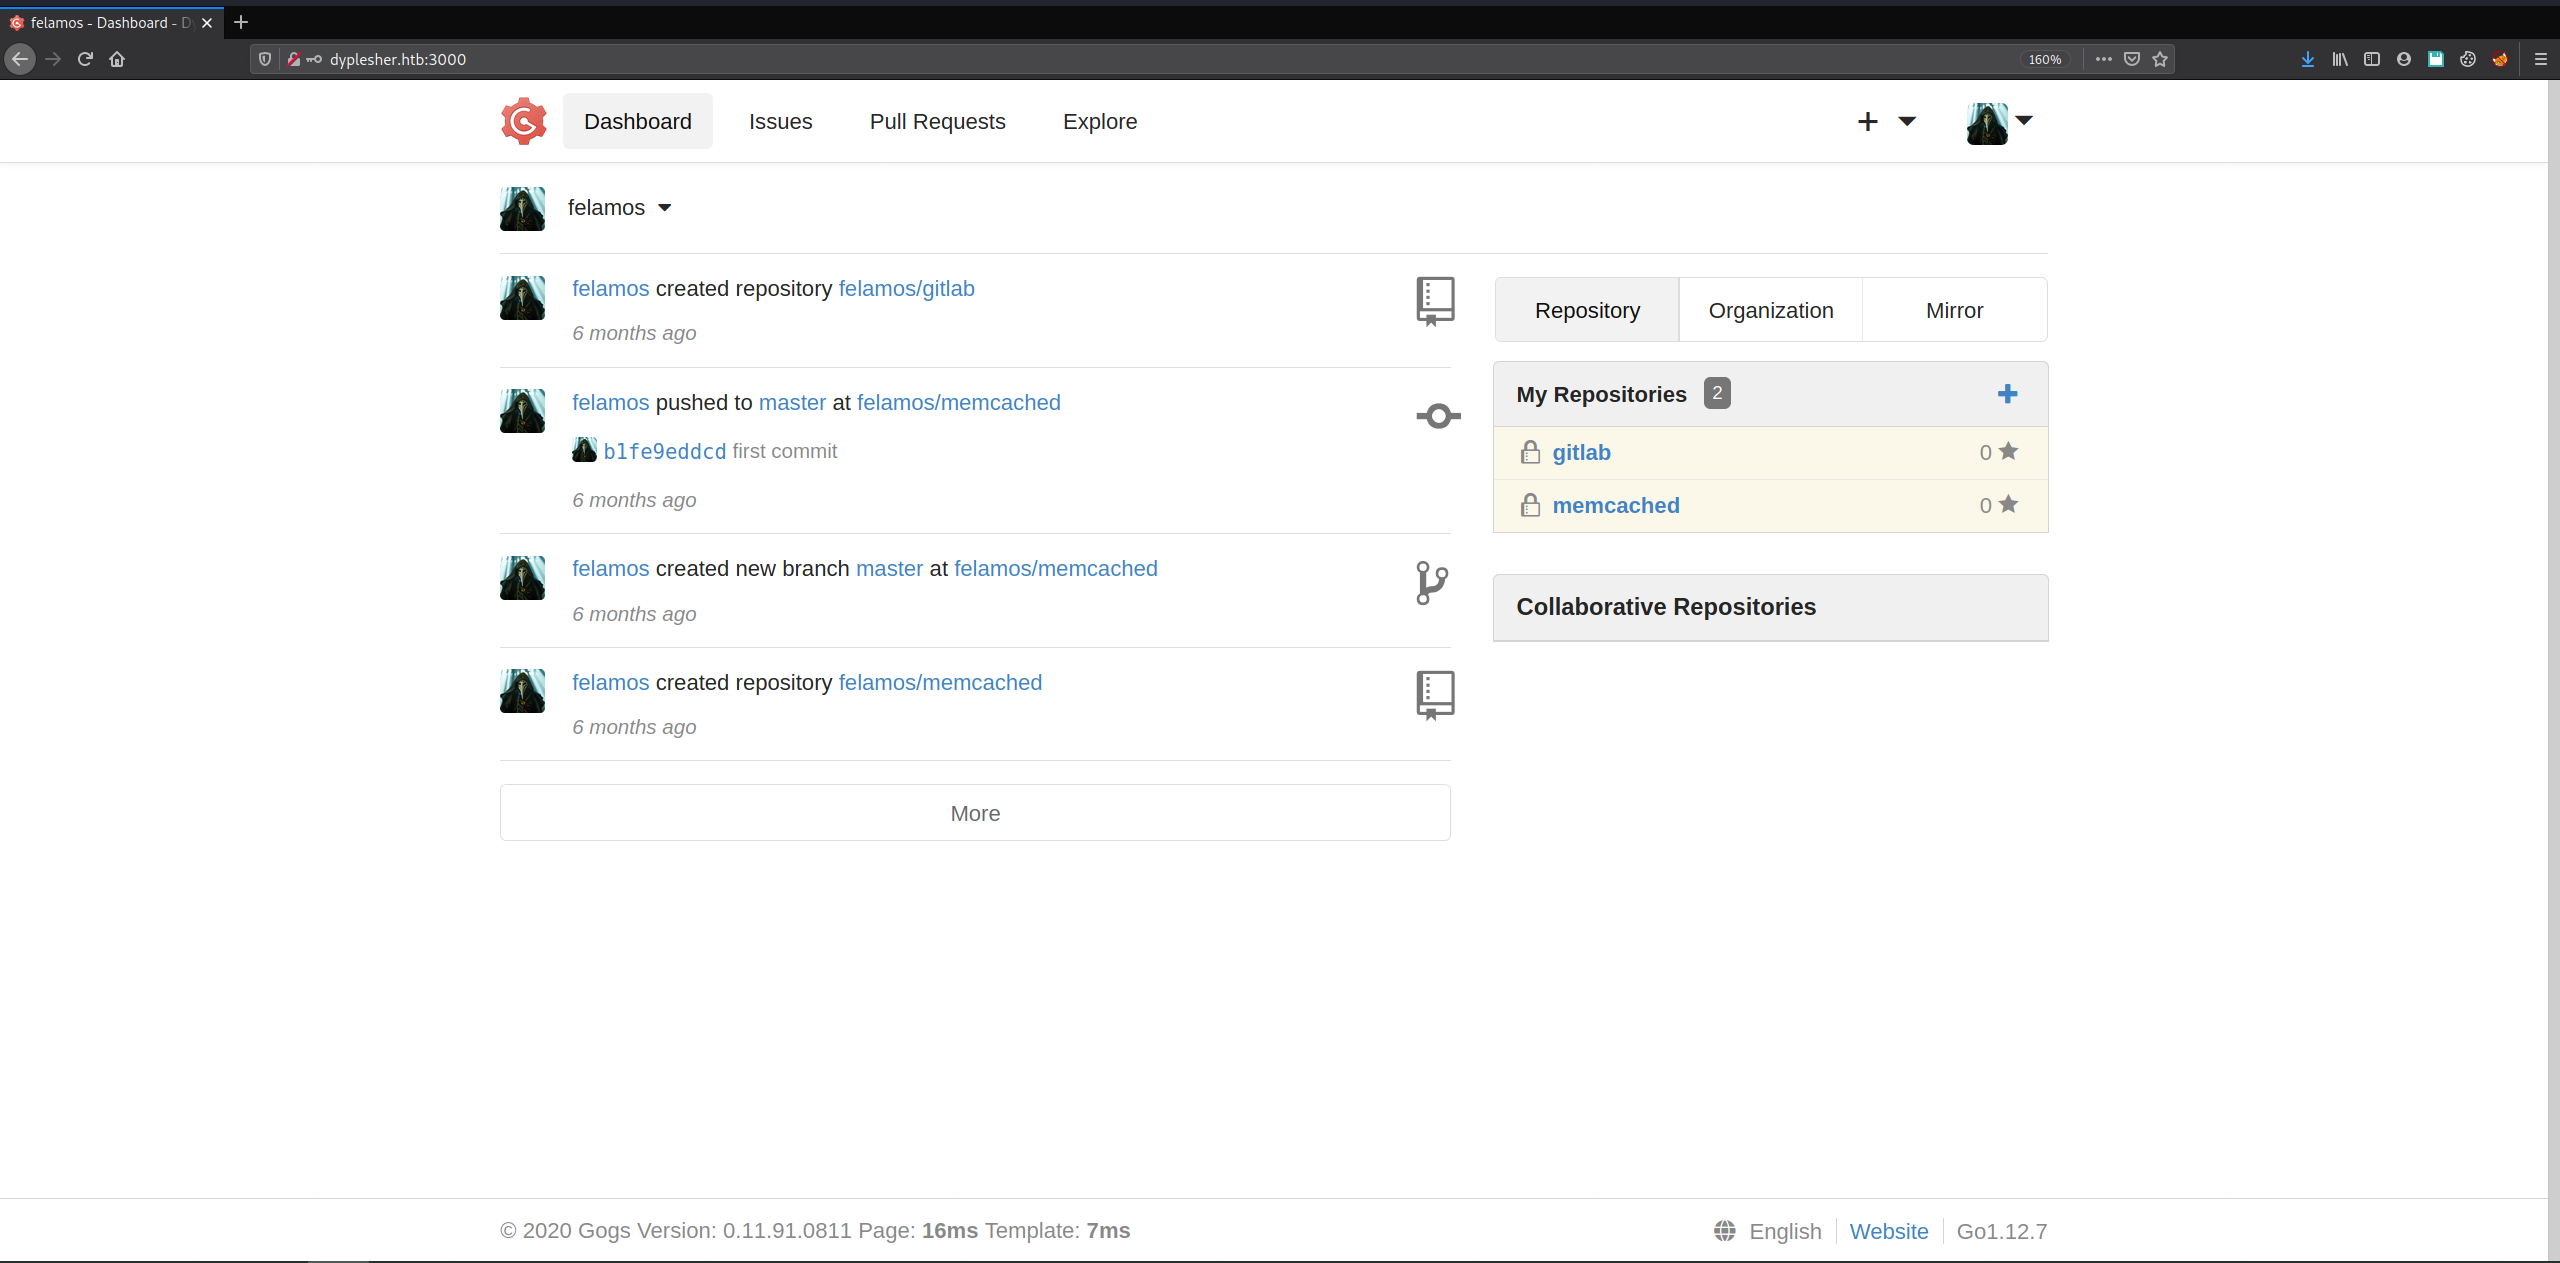
Task: Load more activity with the More button
Action: point(975,813)
